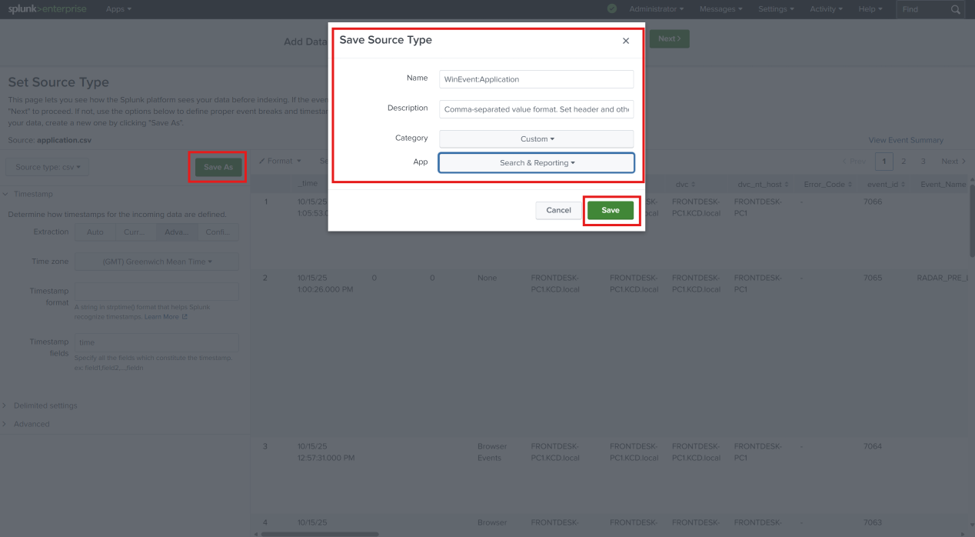This screenshot has height=537, width=975.
Task: Open the Apps menu
Action: coord(118,9)
